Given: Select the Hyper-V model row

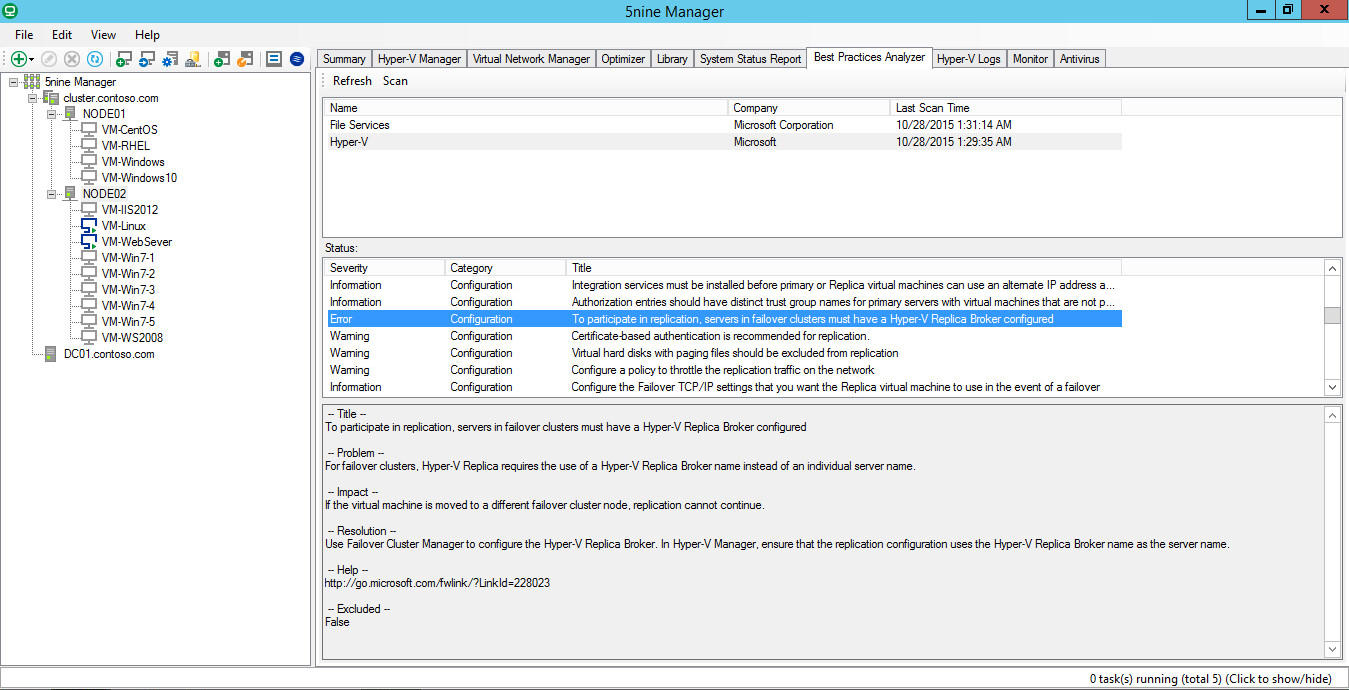Looking at the screenshot, I should point(722,142).
